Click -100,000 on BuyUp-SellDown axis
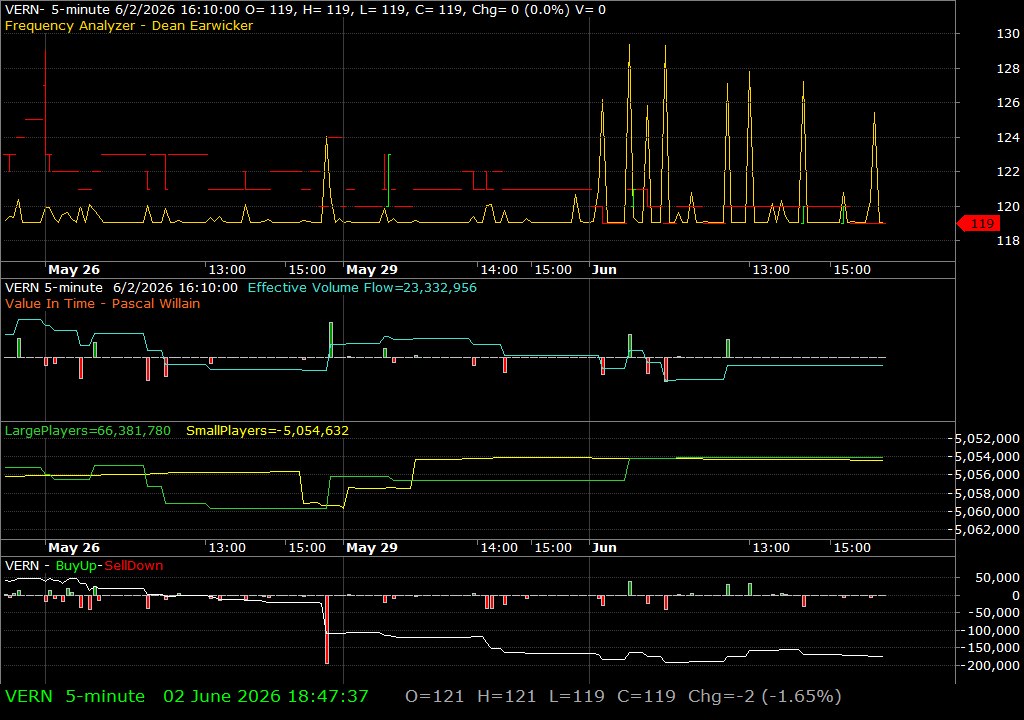 pos(991,631)
